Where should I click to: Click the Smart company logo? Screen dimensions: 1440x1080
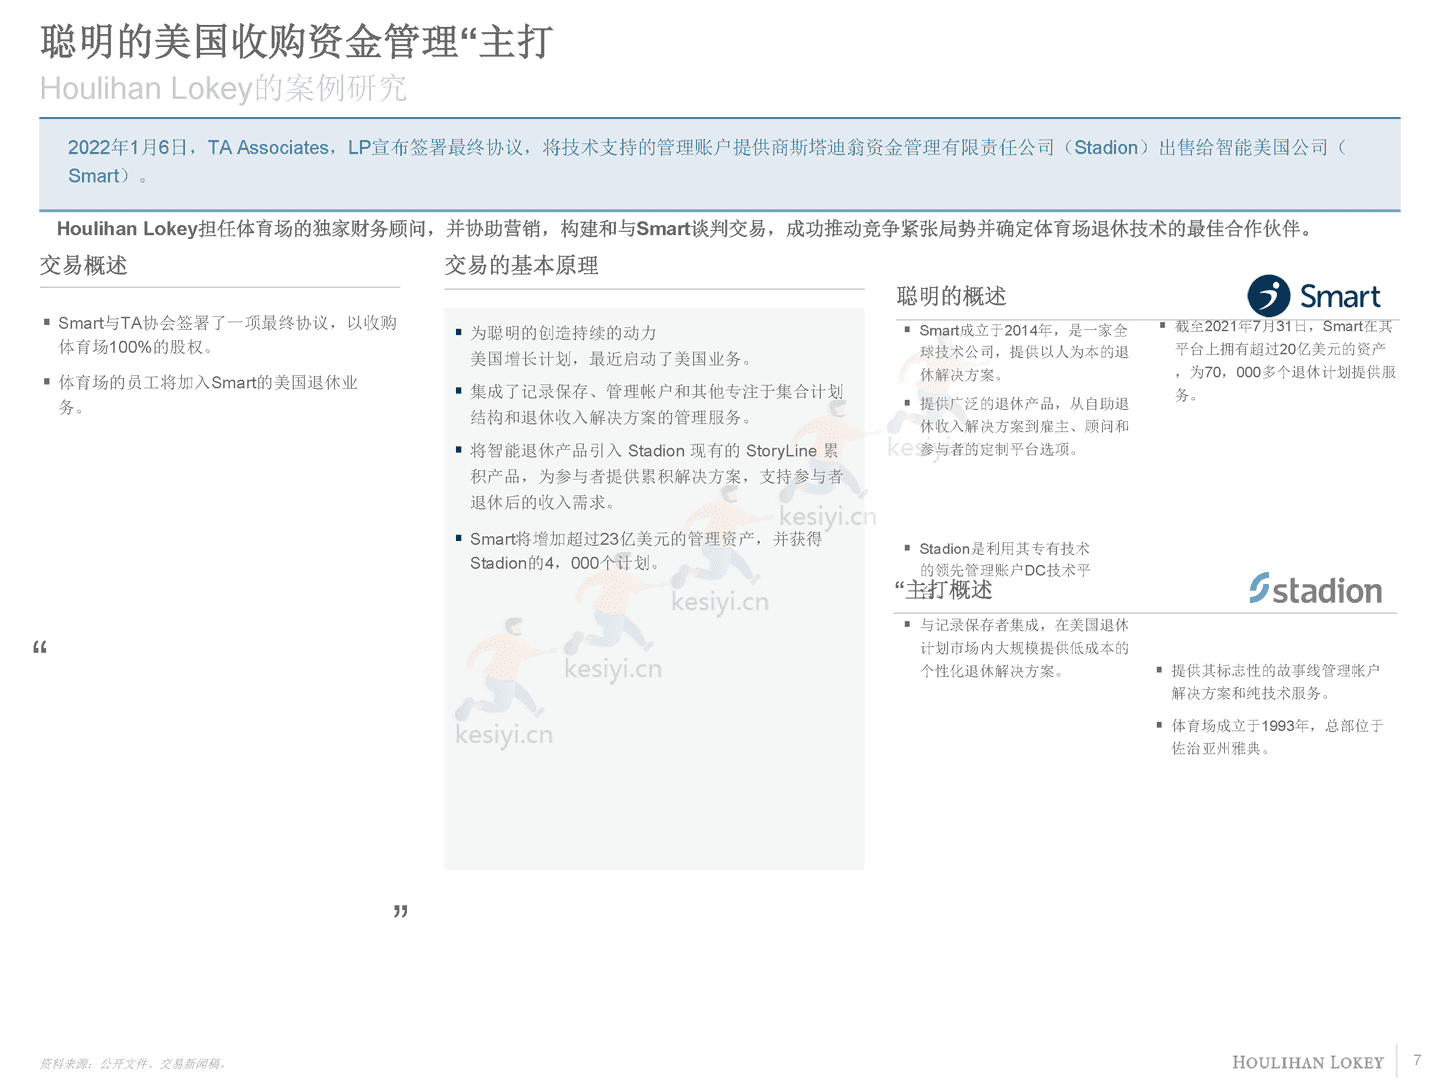pos(1314,296)
